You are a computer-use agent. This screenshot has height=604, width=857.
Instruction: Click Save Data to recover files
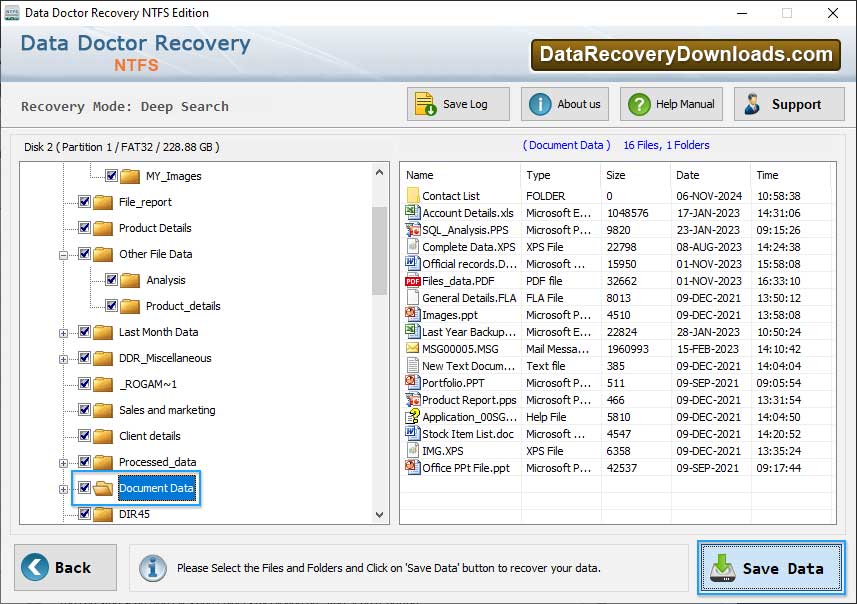[x=771, y=568]
